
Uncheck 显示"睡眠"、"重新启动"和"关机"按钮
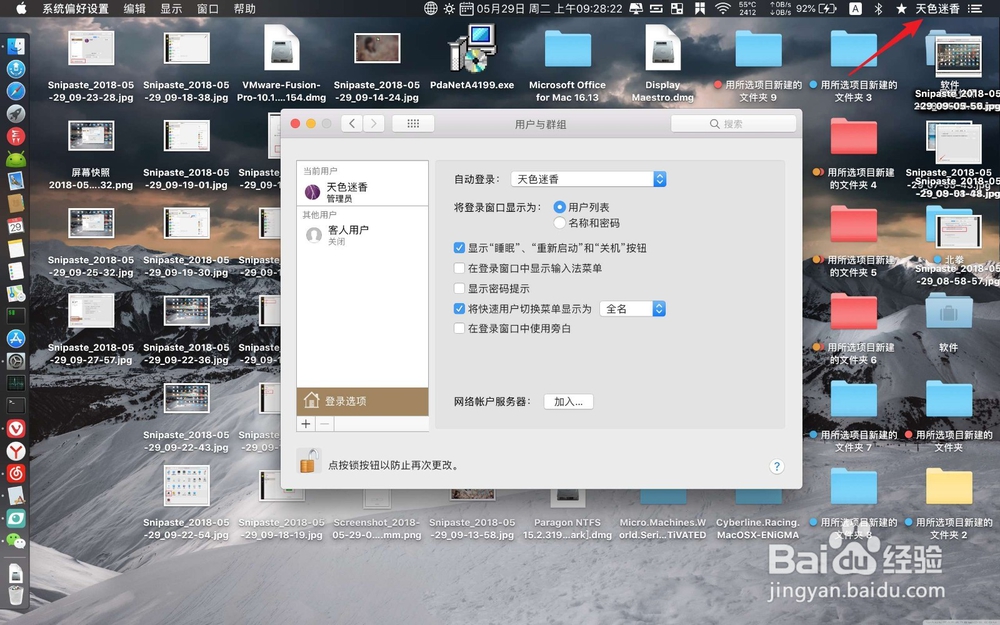point(460,247)
